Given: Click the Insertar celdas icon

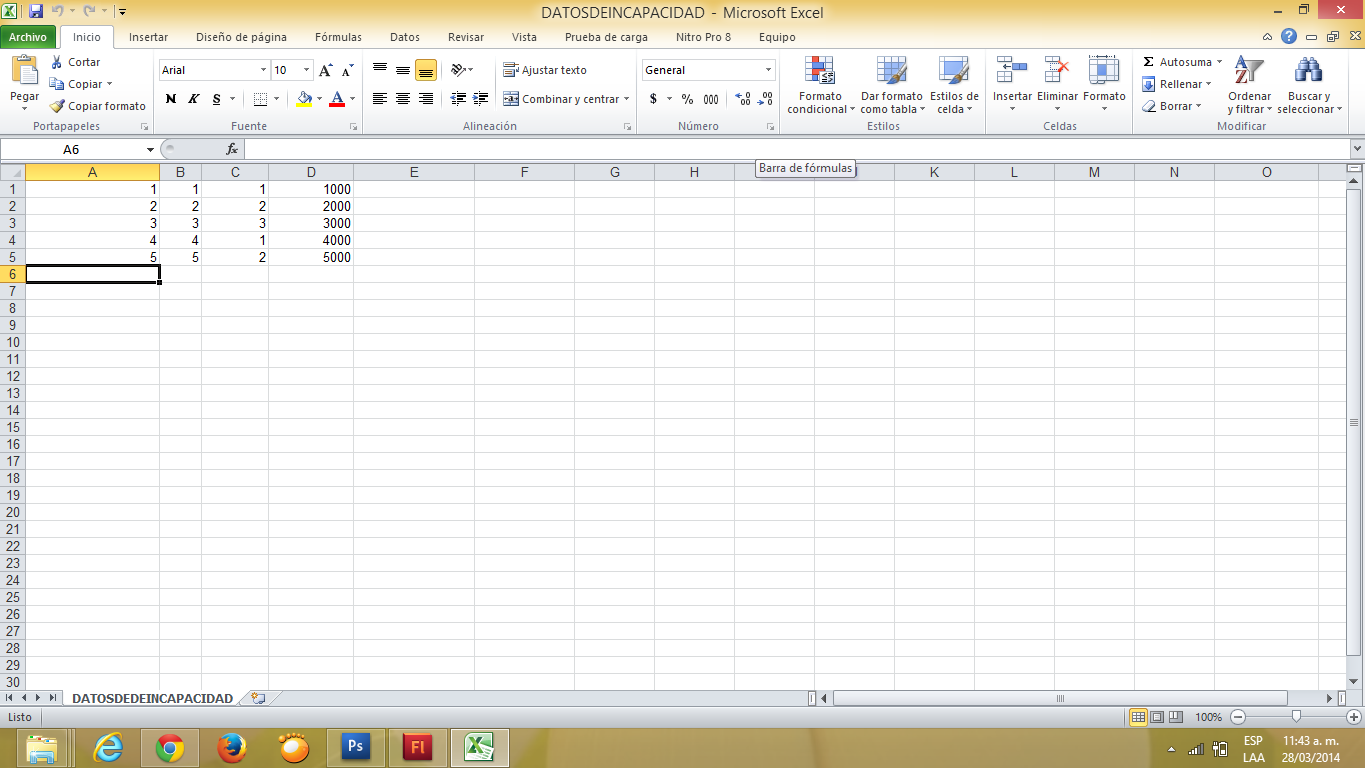Looking at the screenshot, I should 1011,72.
